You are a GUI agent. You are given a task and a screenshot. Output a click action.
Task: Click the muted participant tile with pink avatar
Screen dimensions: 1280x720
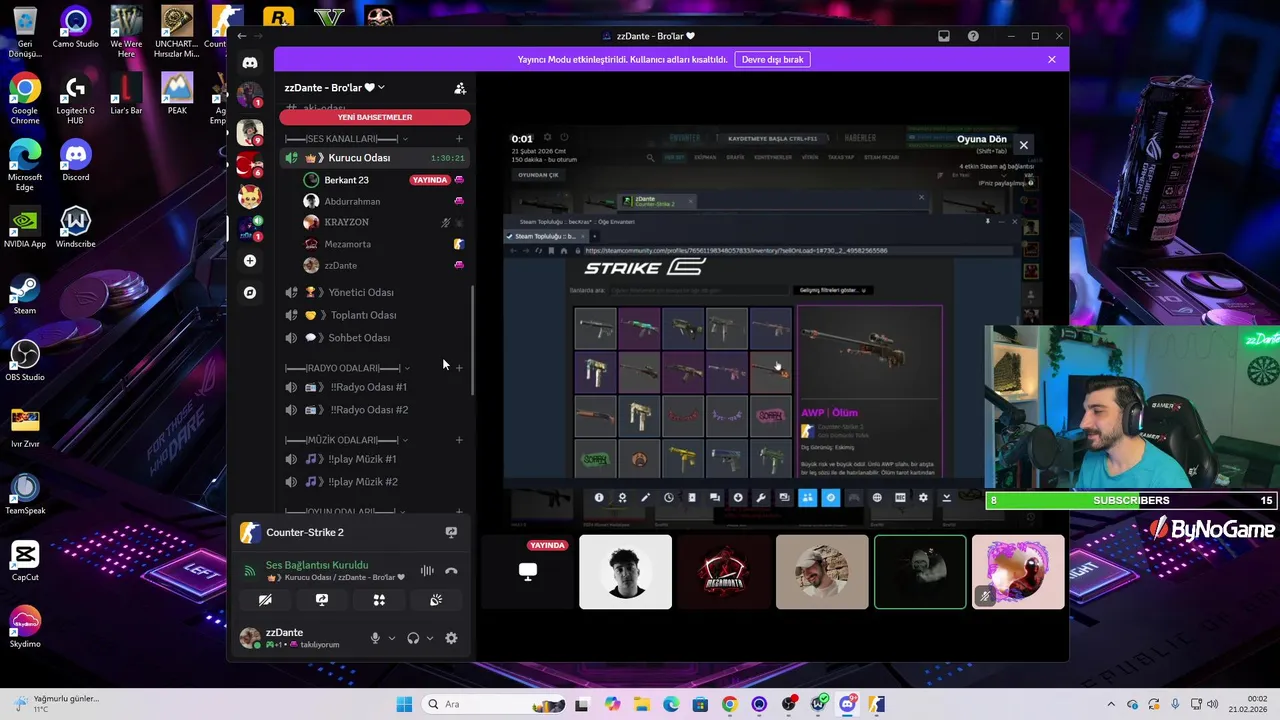1018,572
